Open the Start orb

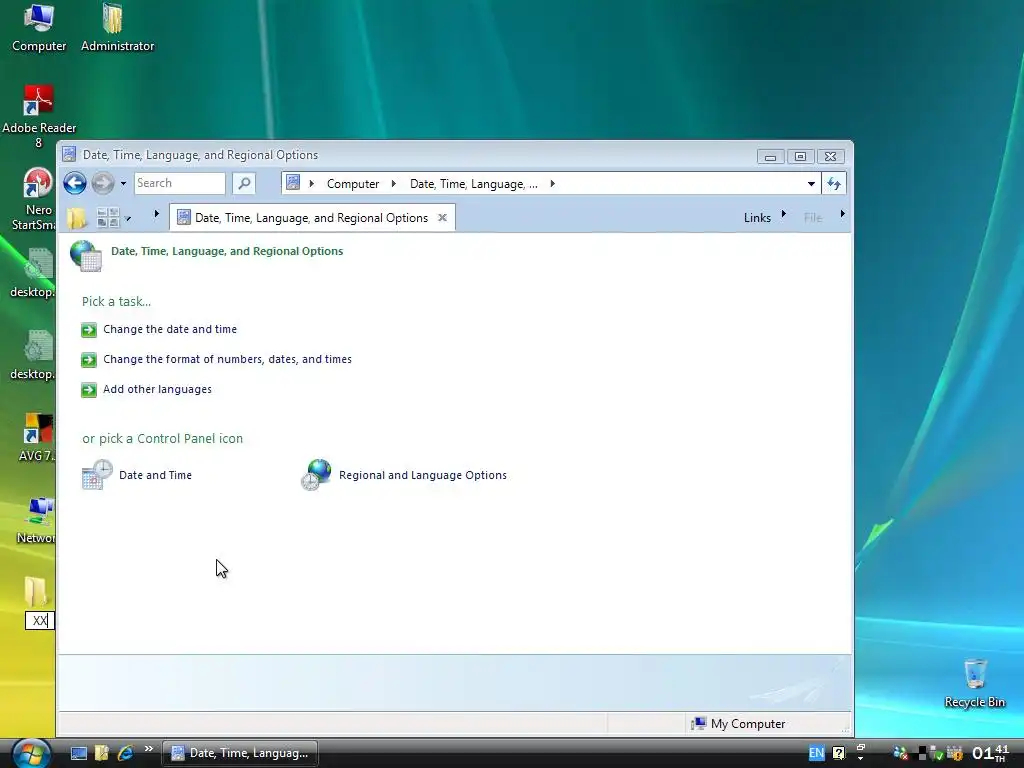(31, 754)
